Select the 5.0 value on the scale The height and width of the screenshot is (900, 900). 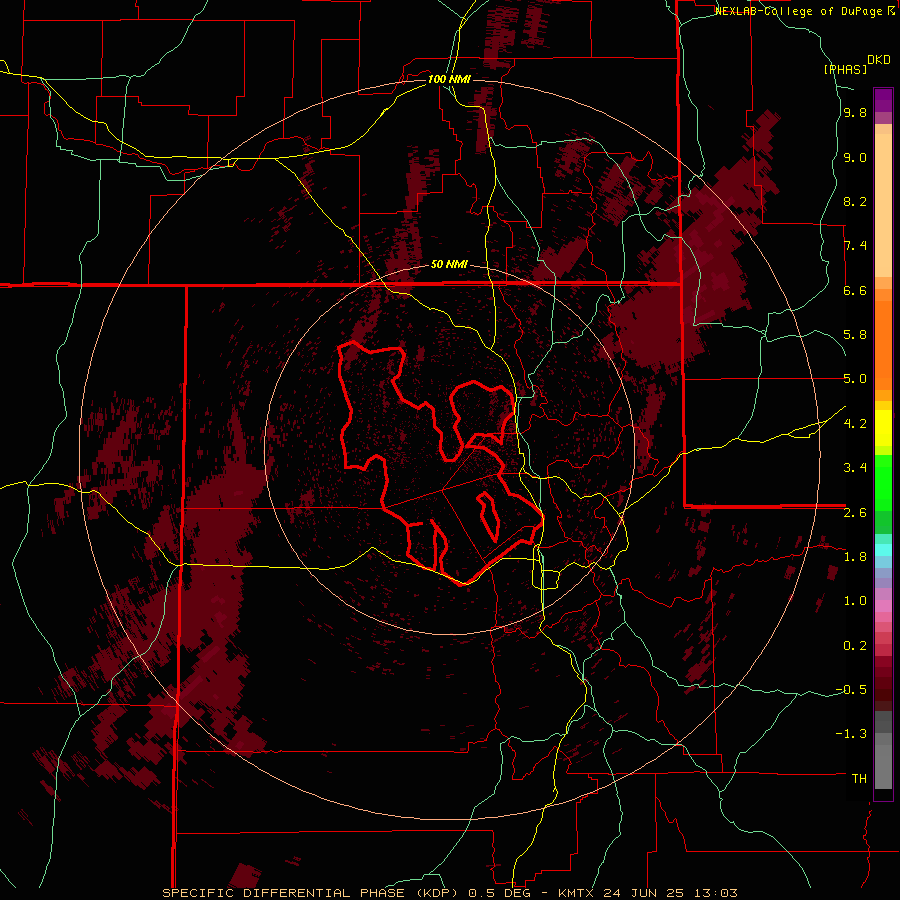pos(855,379)
